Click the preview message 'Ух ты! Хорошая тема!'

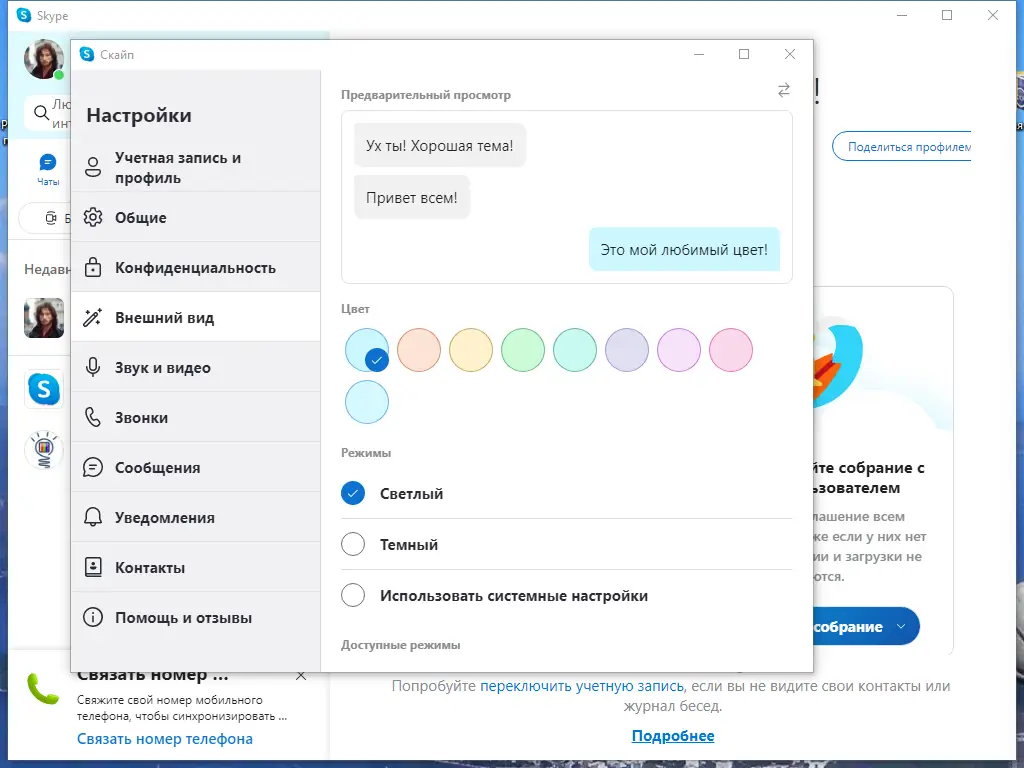pos(440,146)
